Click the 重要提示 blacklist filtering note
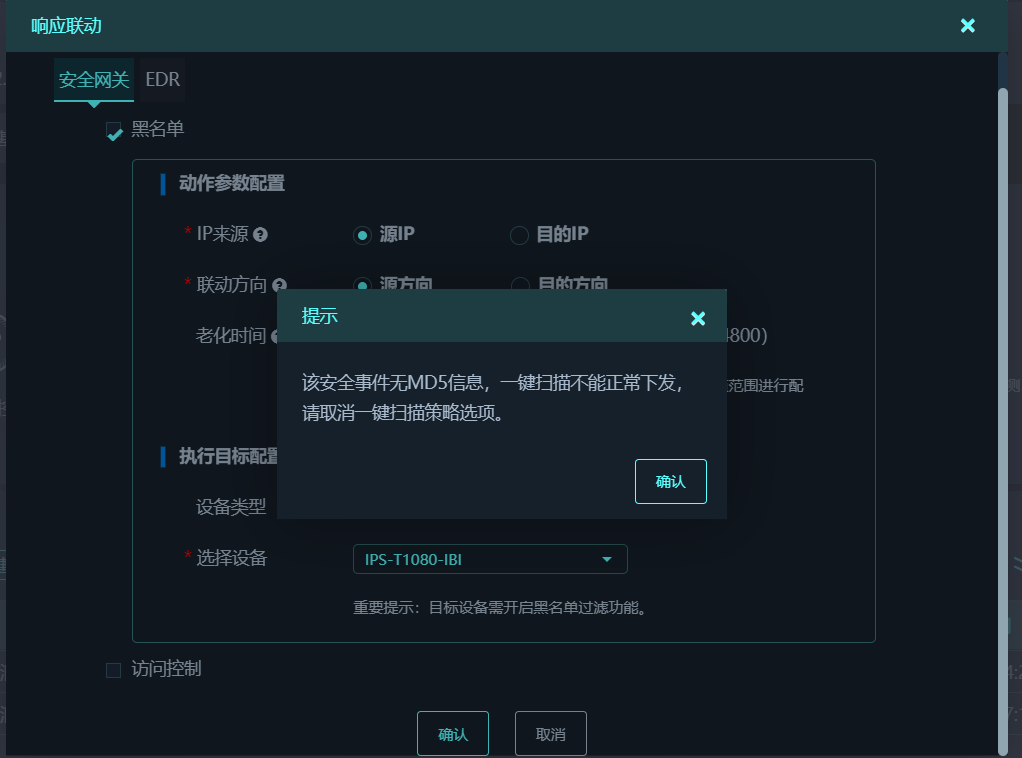1022x758 pixels. [x=500, y=607]
